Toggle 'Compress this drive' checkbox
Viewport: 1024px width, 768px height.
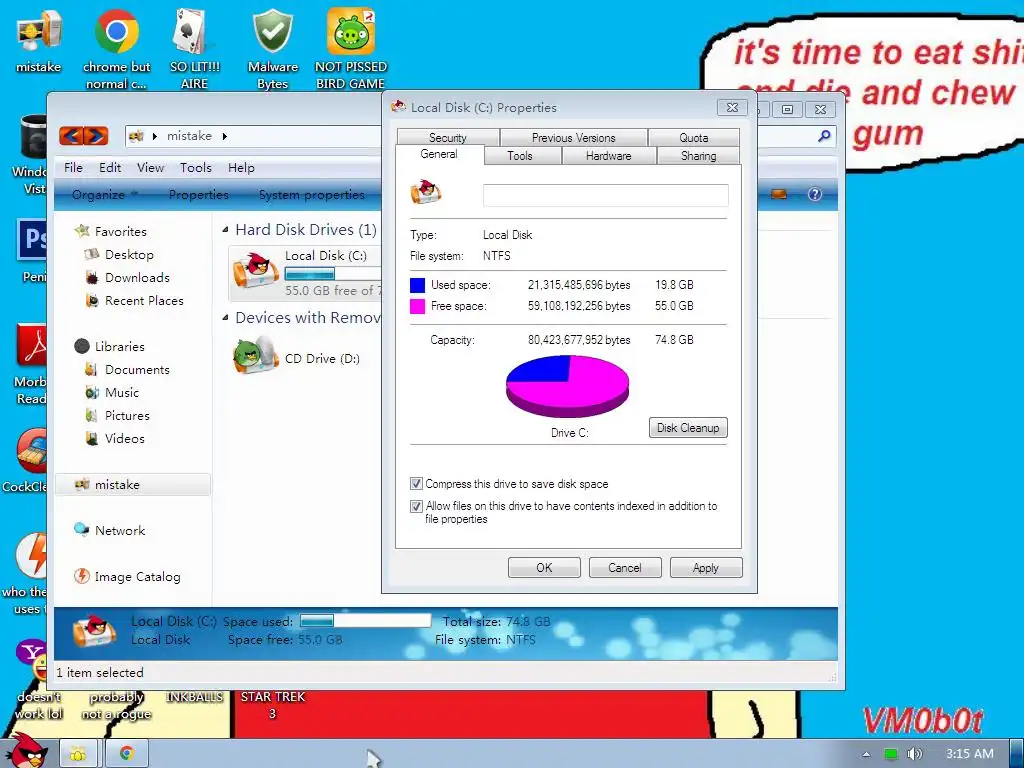(x=416, y=483)
